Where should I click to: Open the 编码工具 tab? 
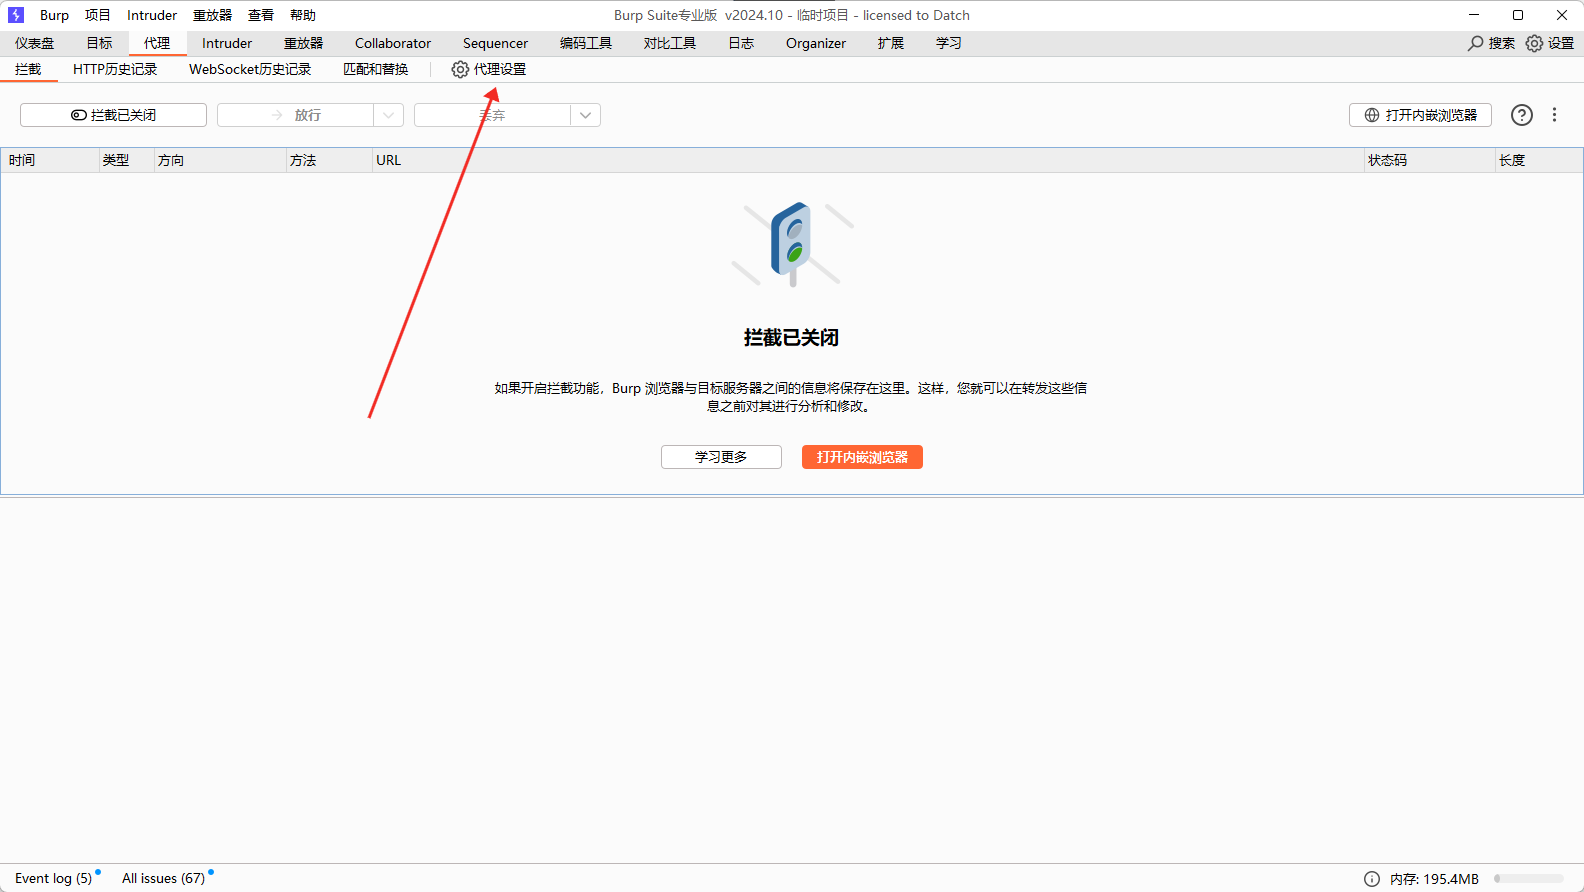pyautogui.click(x=586, y=43)
